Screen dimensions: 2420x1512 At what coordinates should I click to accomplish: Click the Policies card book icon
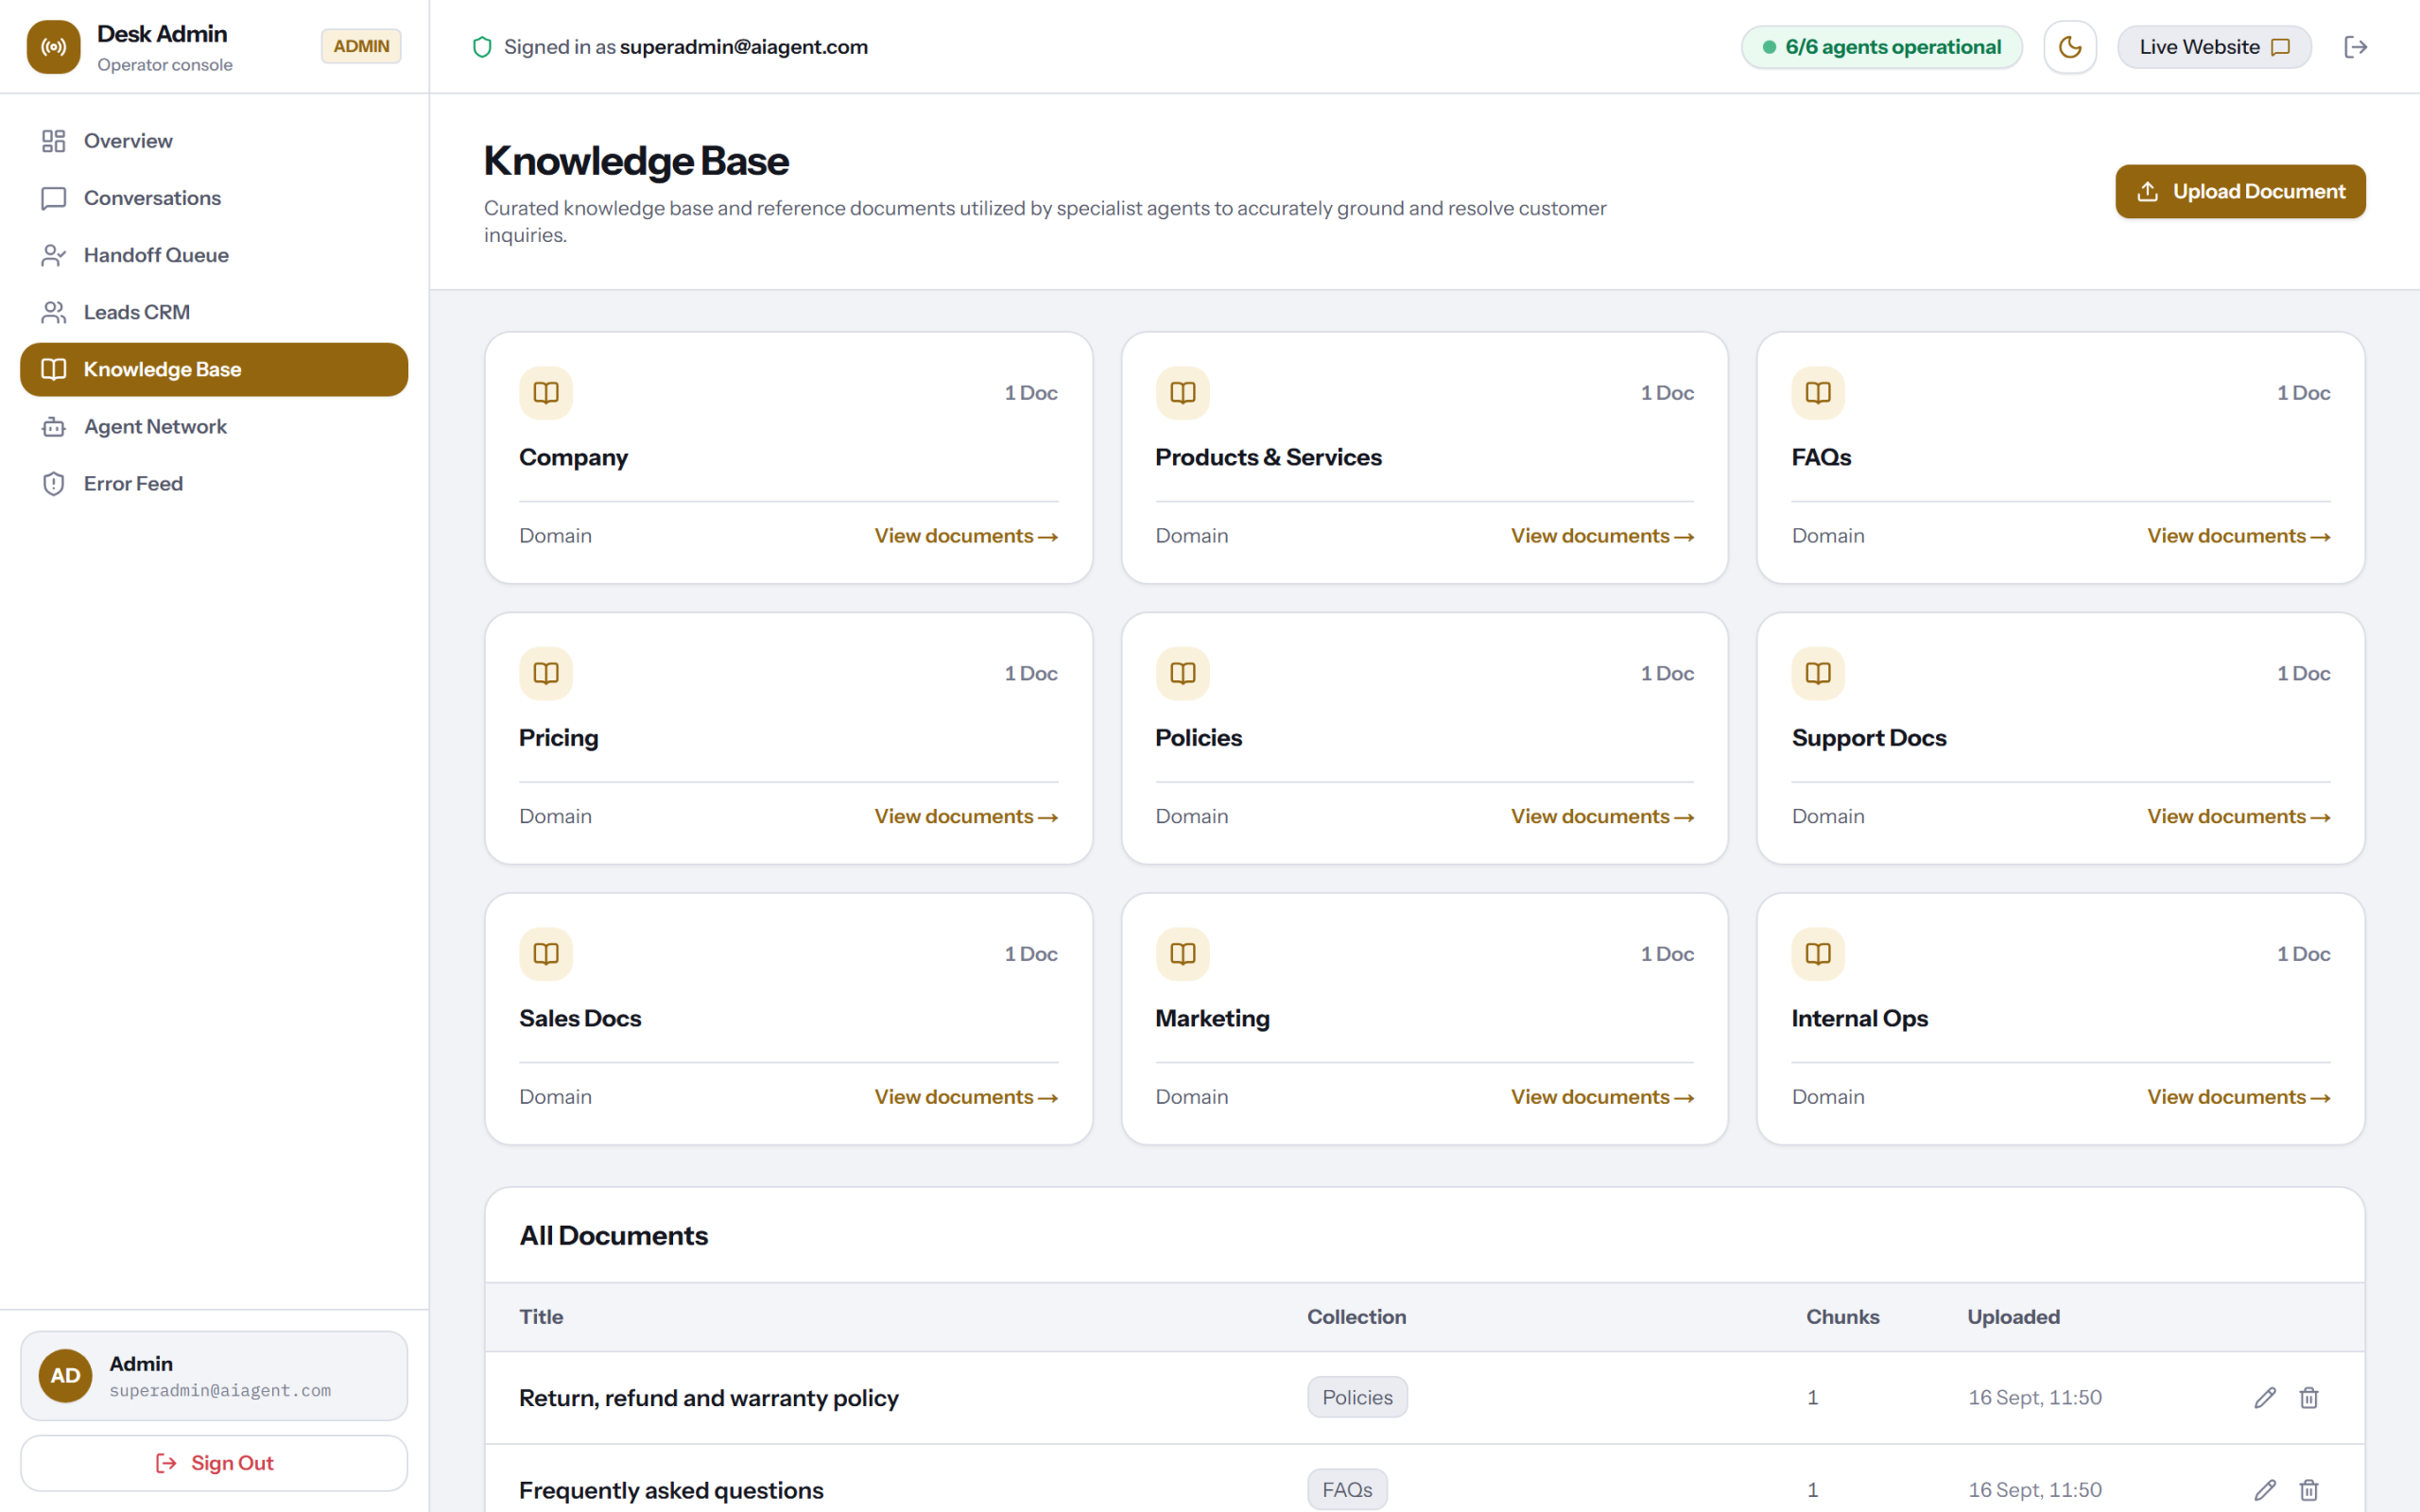pyautogui.click(x=1182, y=673)
